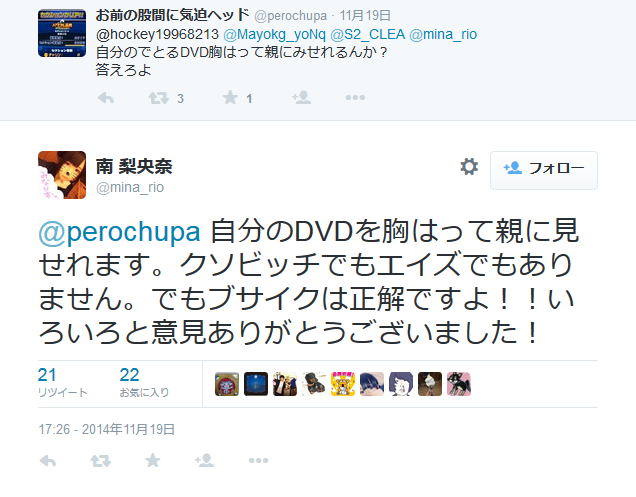Viewport: 636px width, 497px height.
Task: Reply to main tweet at bottom
Action: tap(48, 460)
